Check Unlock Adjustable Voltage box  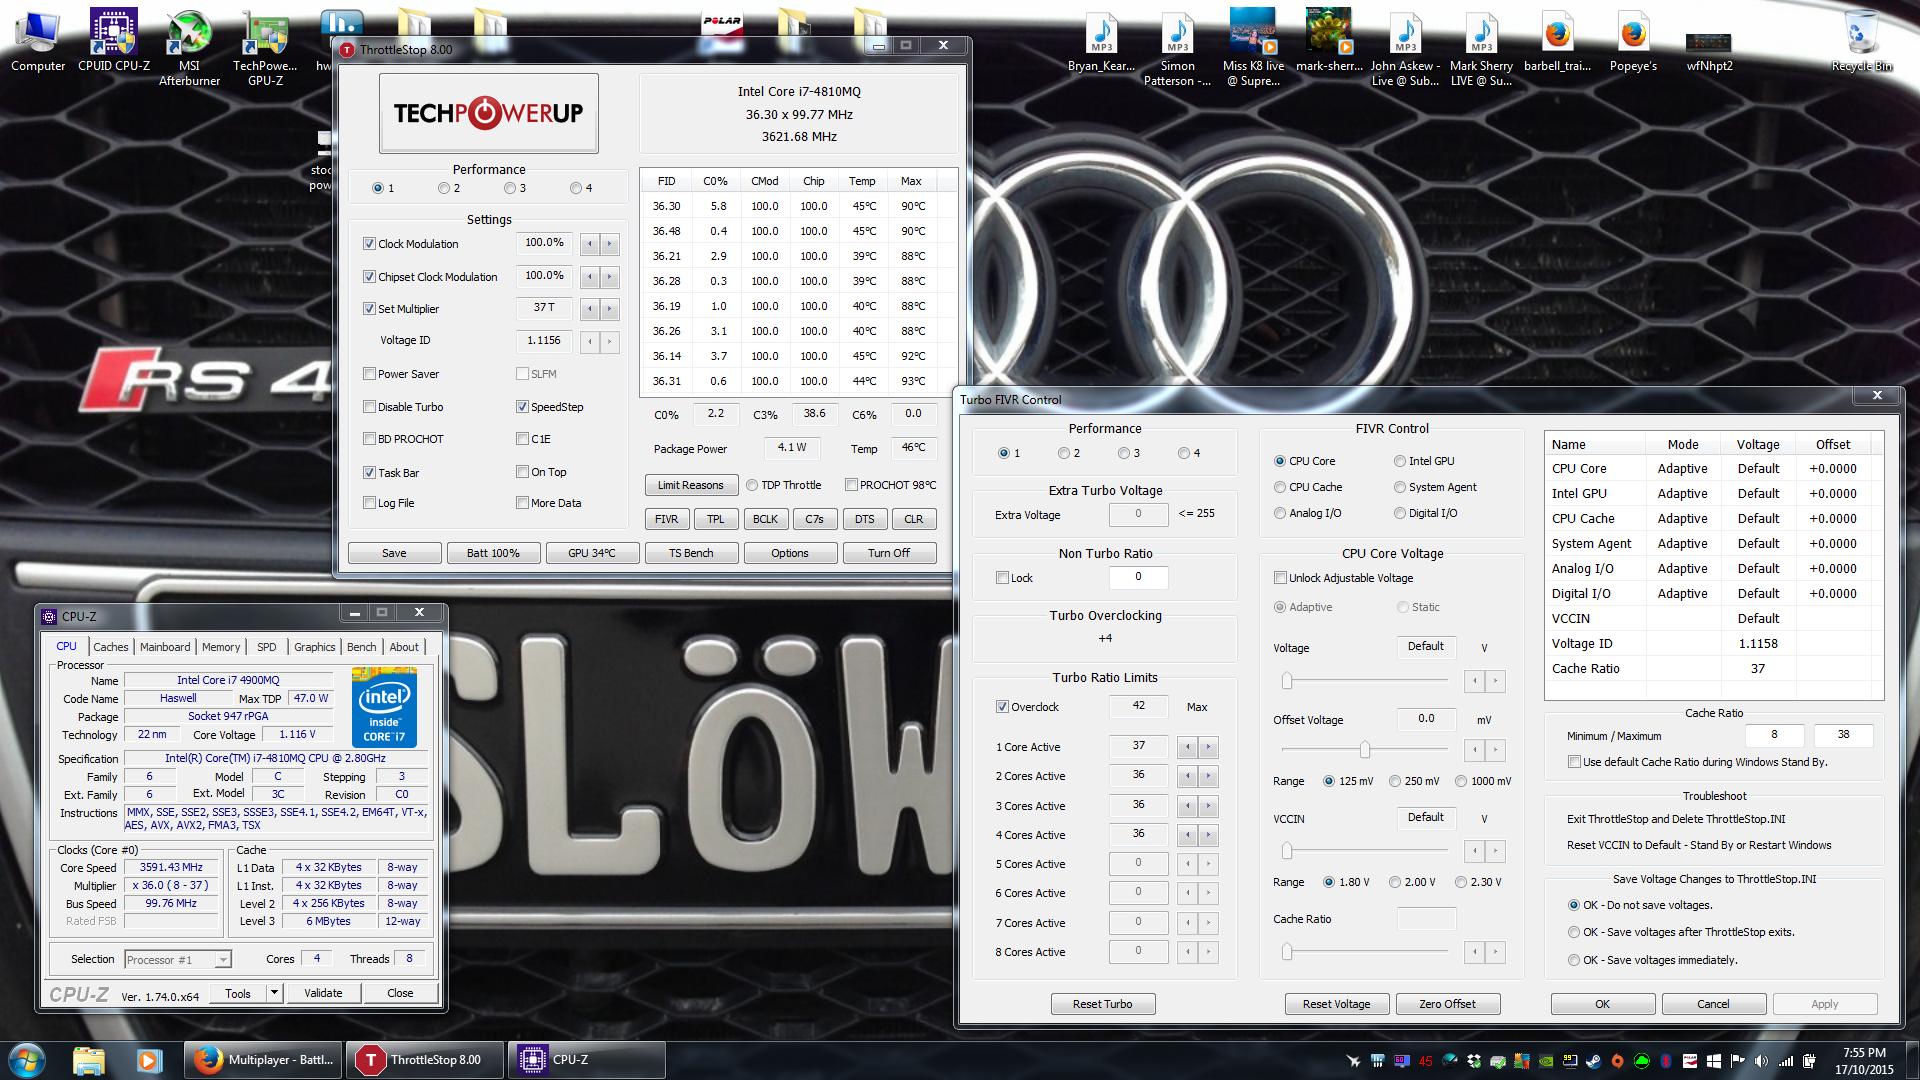tap(1280, 578)
